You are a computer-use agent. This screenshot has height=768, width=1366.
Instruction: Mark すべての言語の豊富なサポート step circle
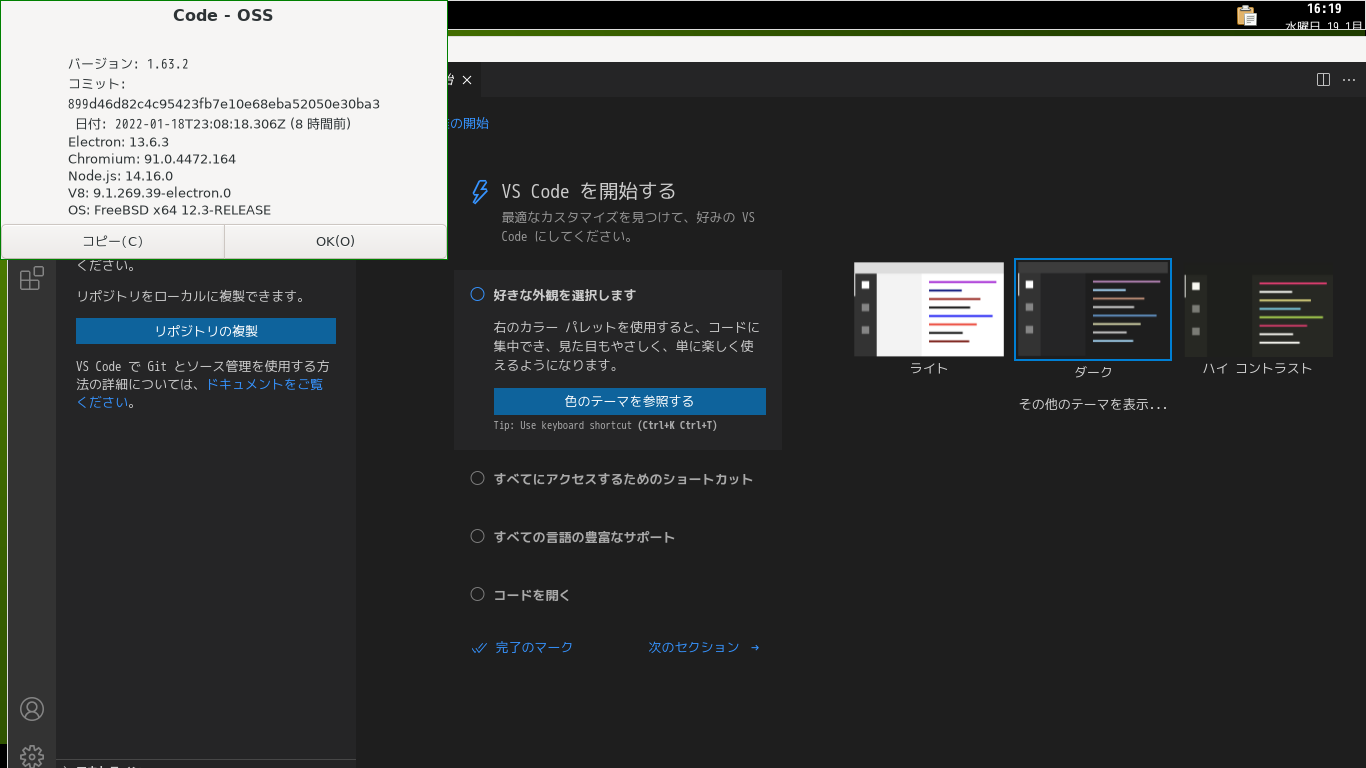click(478, 537)
